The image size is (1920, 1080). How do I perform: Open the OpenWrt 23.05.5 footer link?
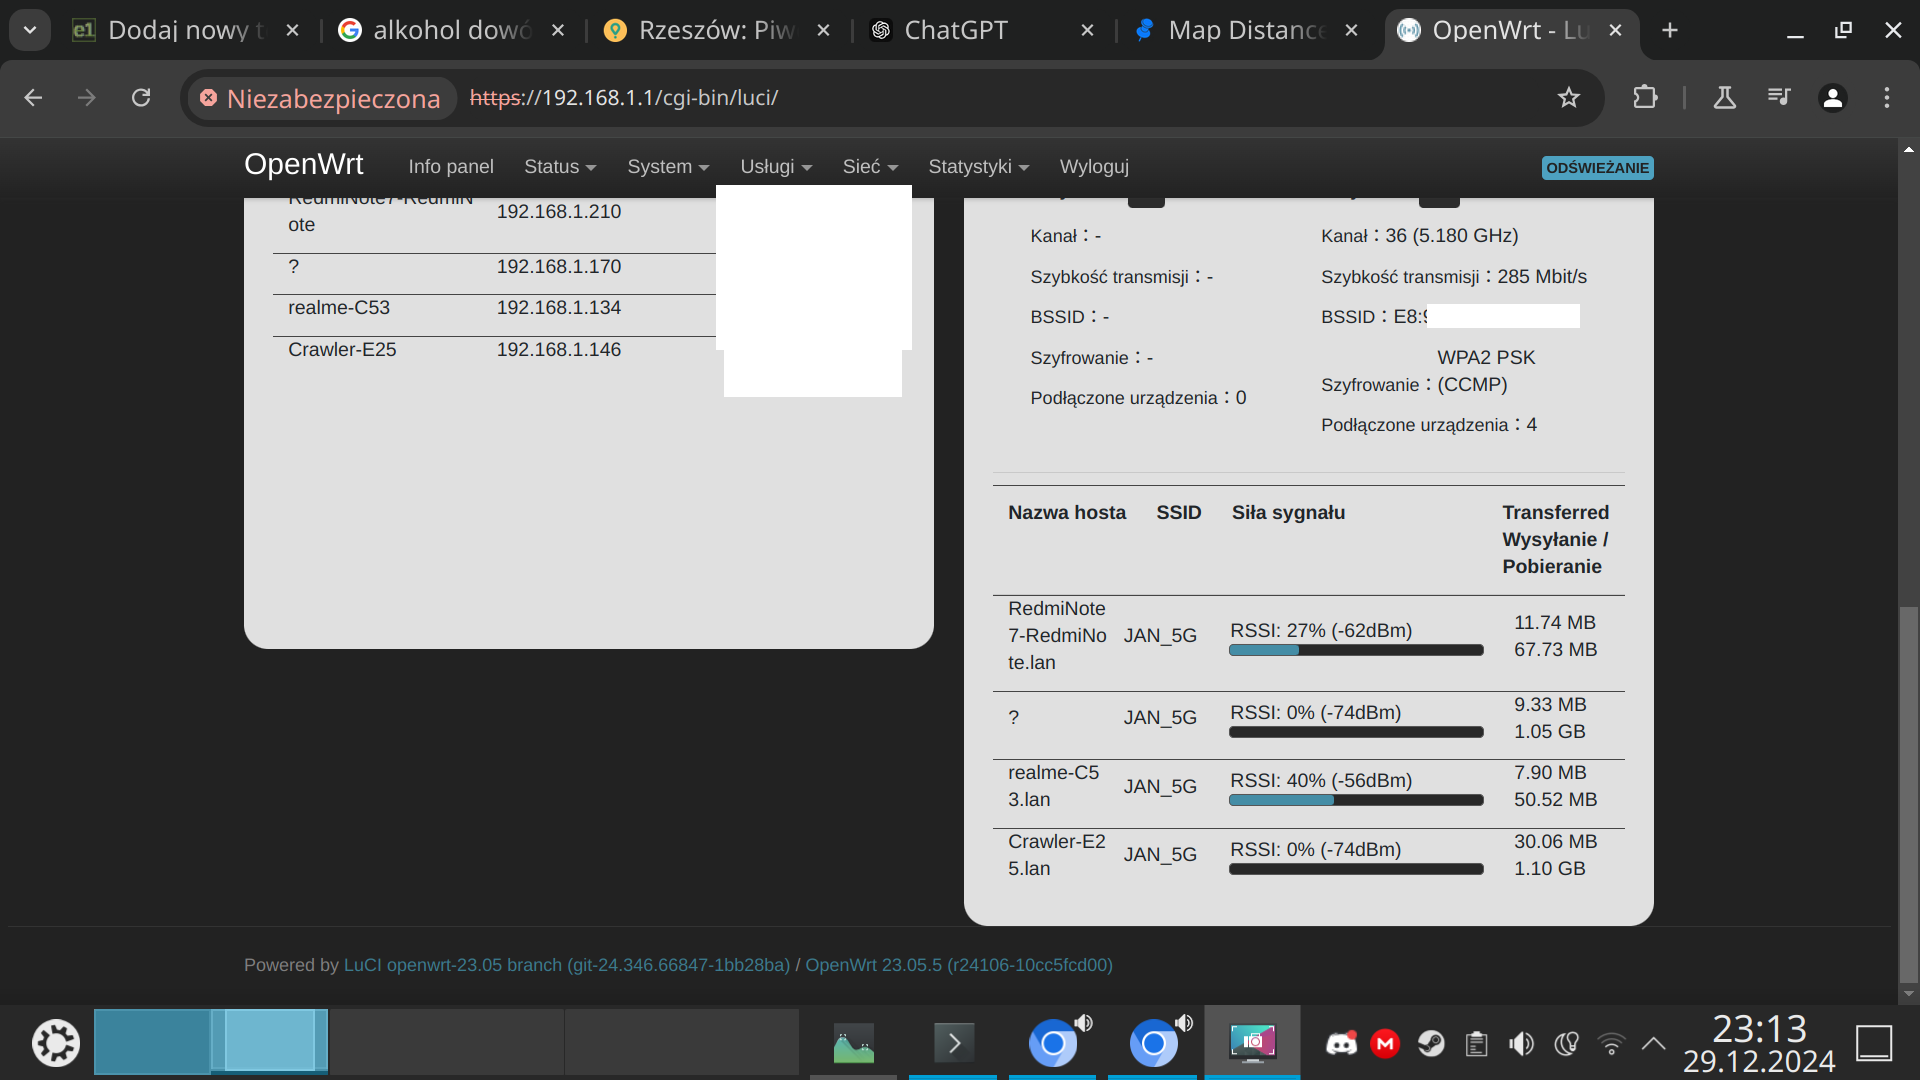[x=959, y=965]
